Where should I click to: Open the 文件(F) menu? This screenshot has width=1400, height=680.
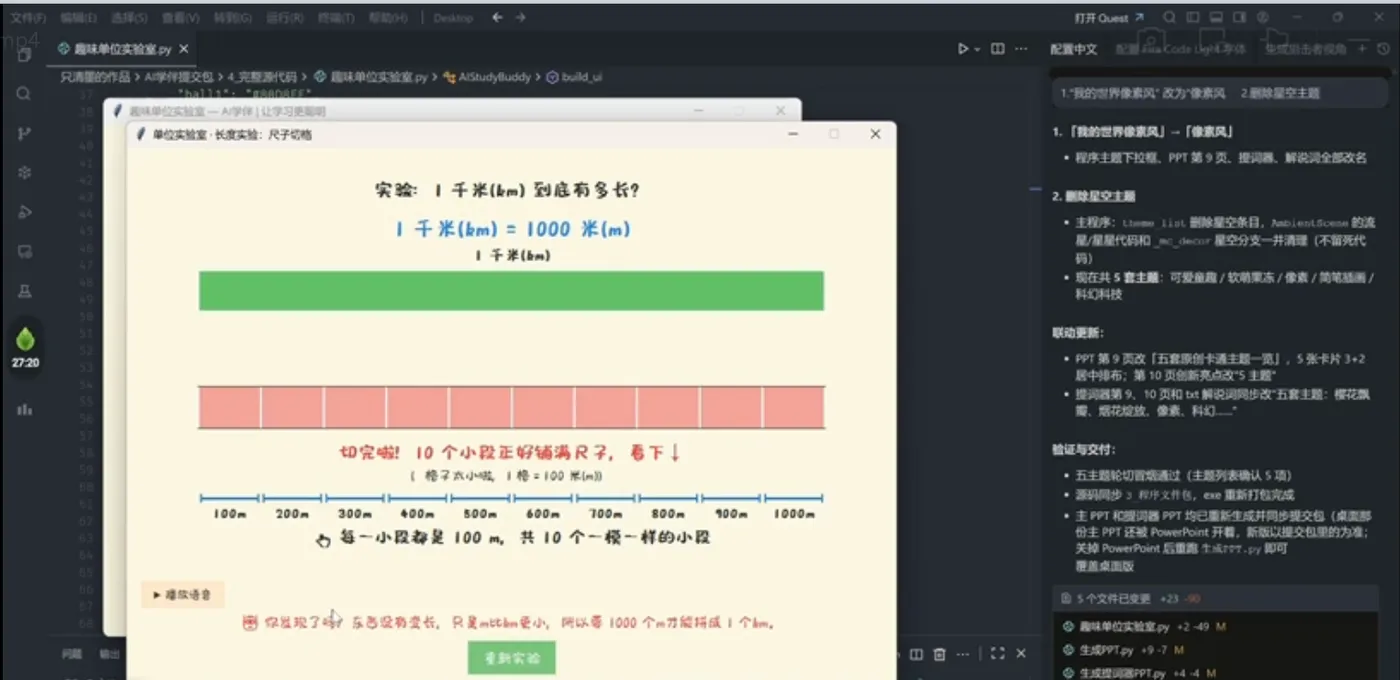click(27, 17)
